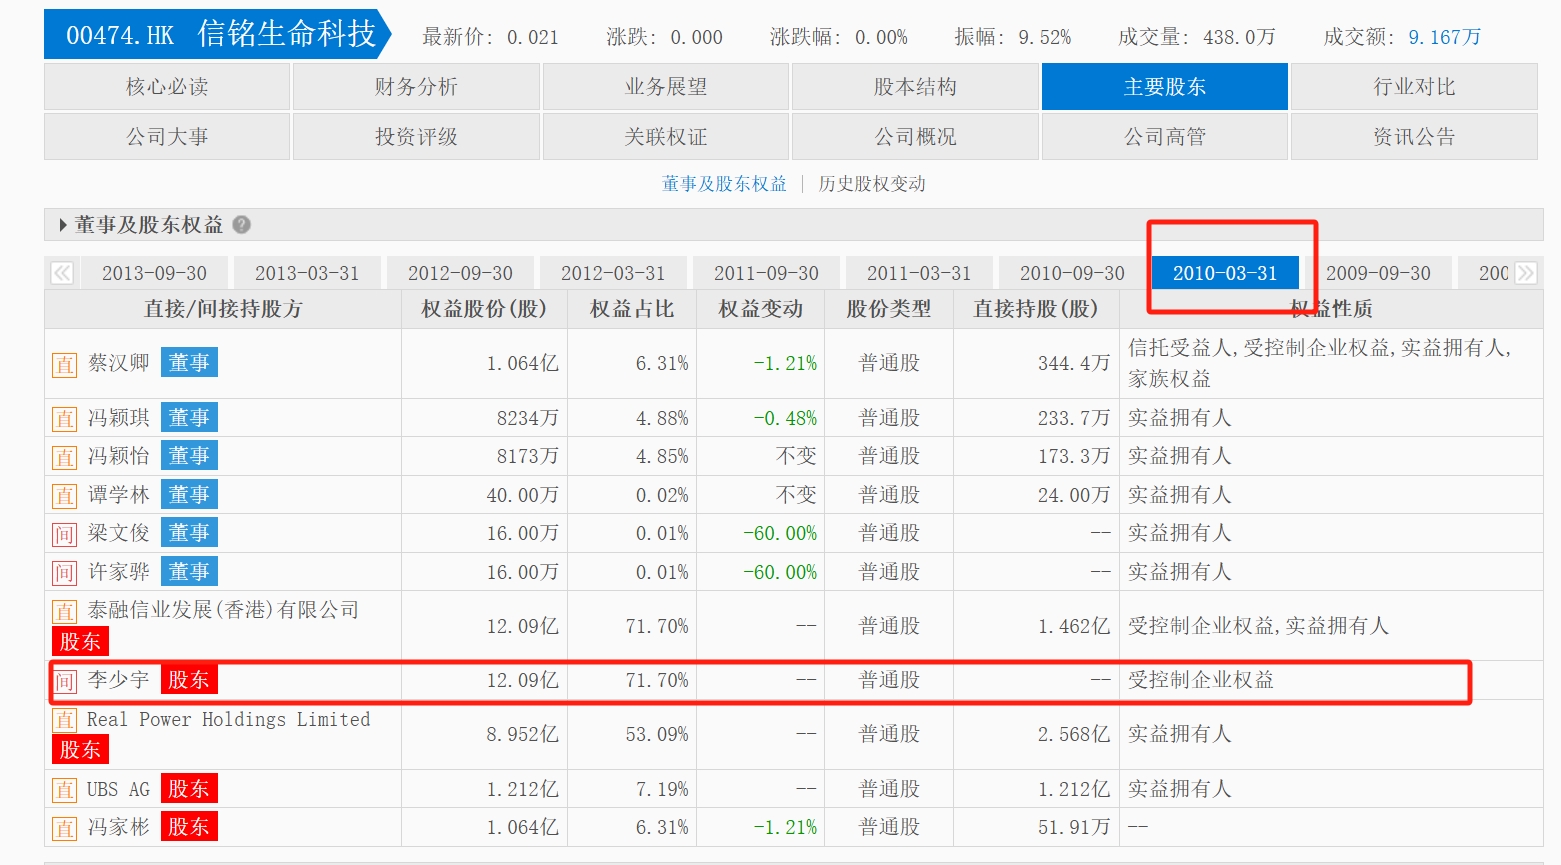Go to 行业对比 tab
Image resolution: width=1561 pixels, height=865 pixels.
click(x=1414, y=87)
